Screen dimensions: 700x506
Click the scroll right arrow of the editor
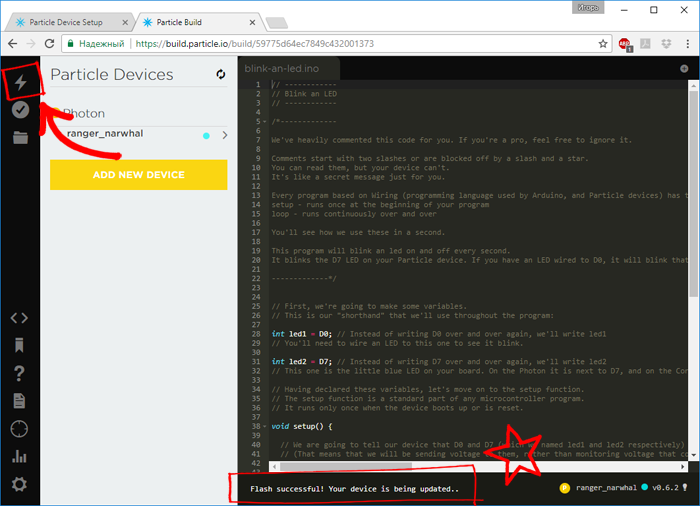[683, 466]
